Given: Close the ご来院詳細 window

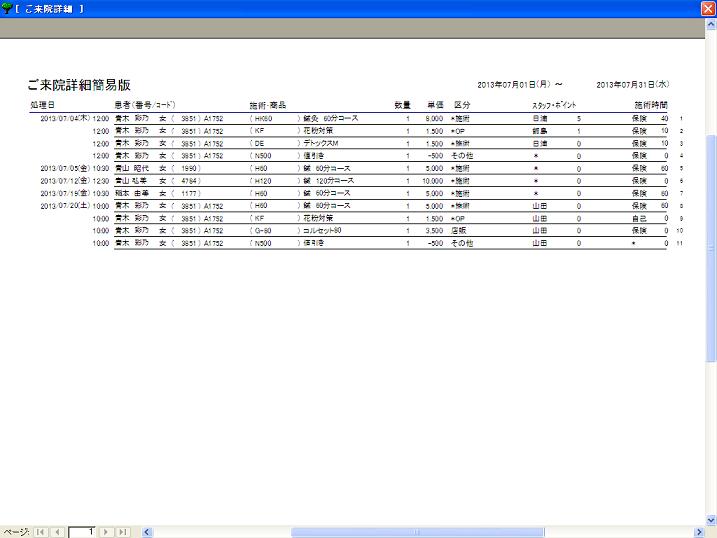Looking at the screenshot, I should coord(708,9).
